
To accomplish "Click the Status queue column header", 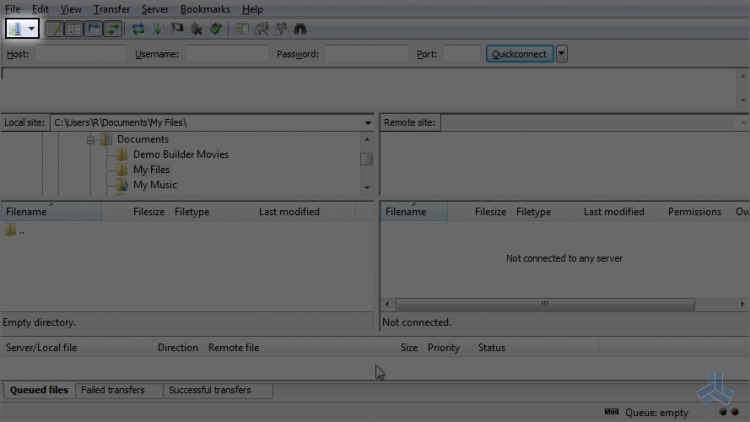I will pyautogui.click(x=536, y=347).
